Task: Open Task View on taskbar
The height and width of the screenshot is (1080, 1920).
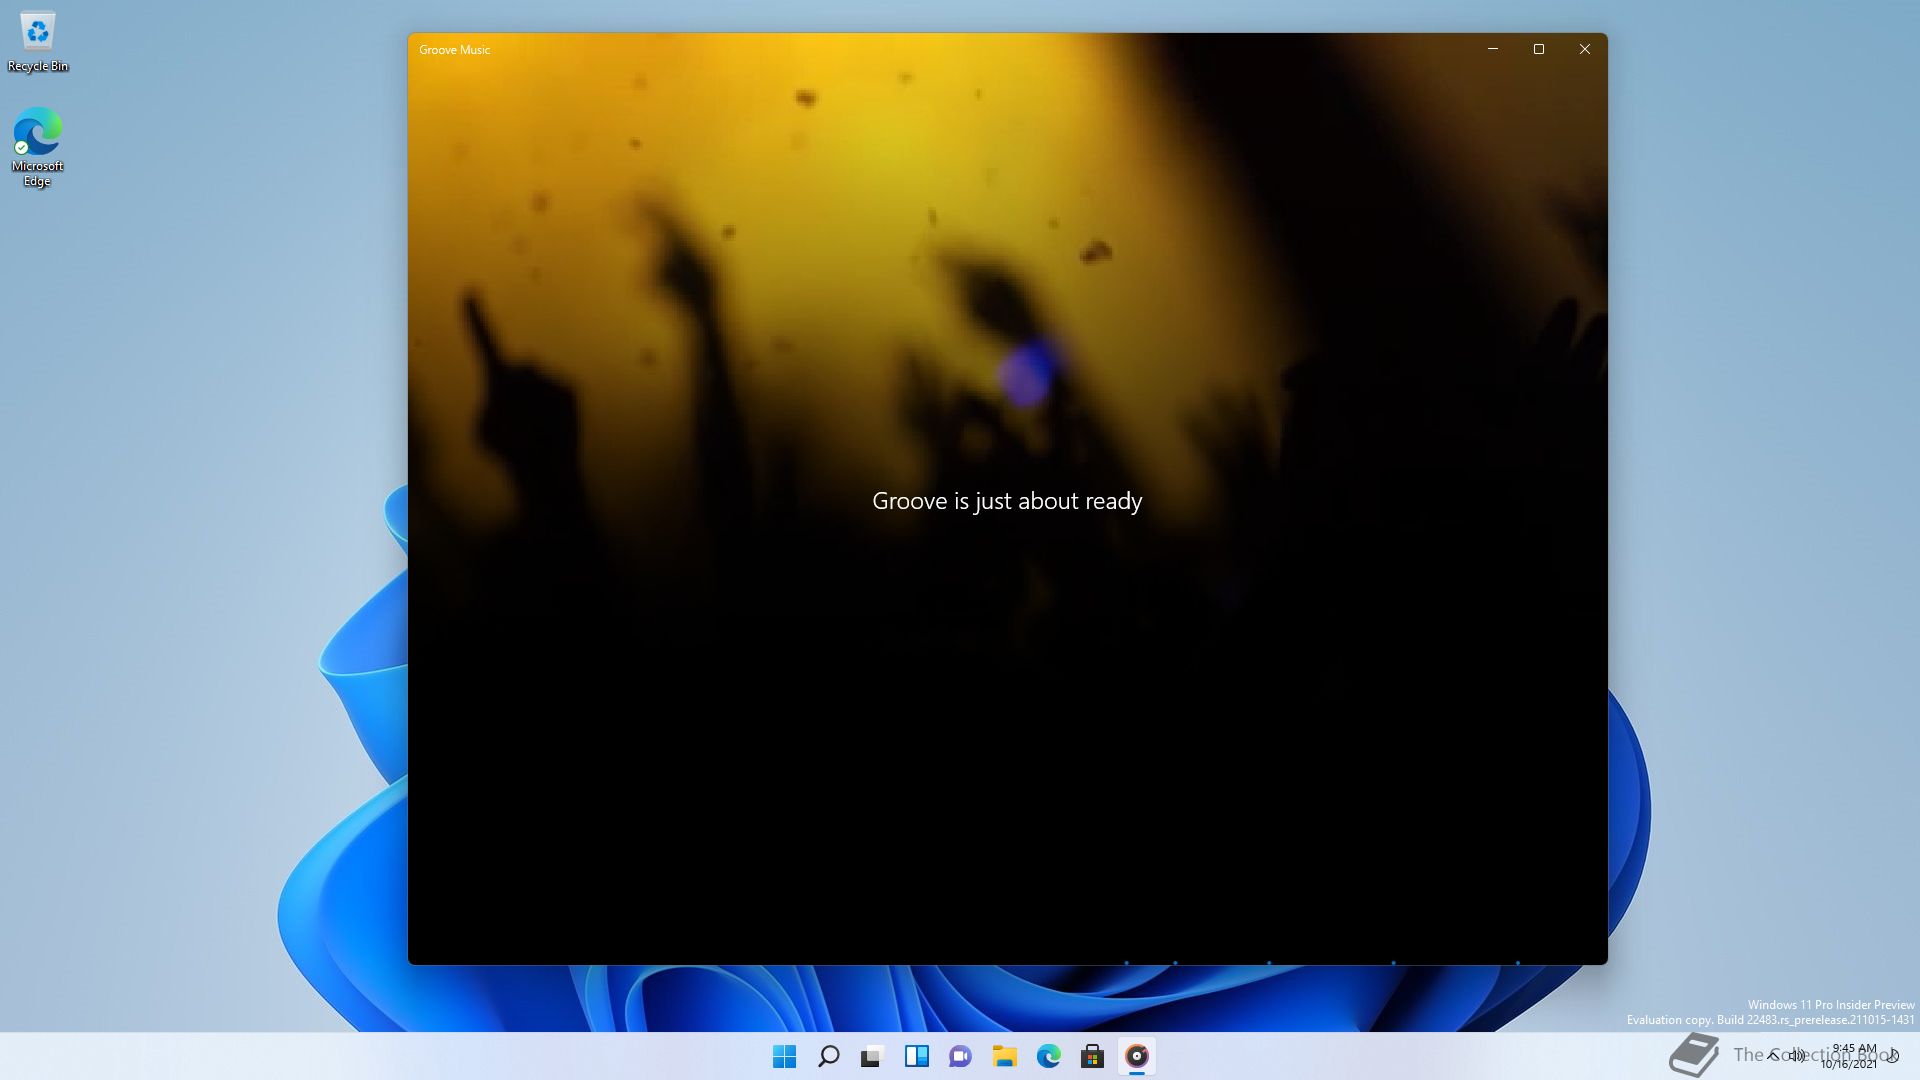Action: 873,1056
